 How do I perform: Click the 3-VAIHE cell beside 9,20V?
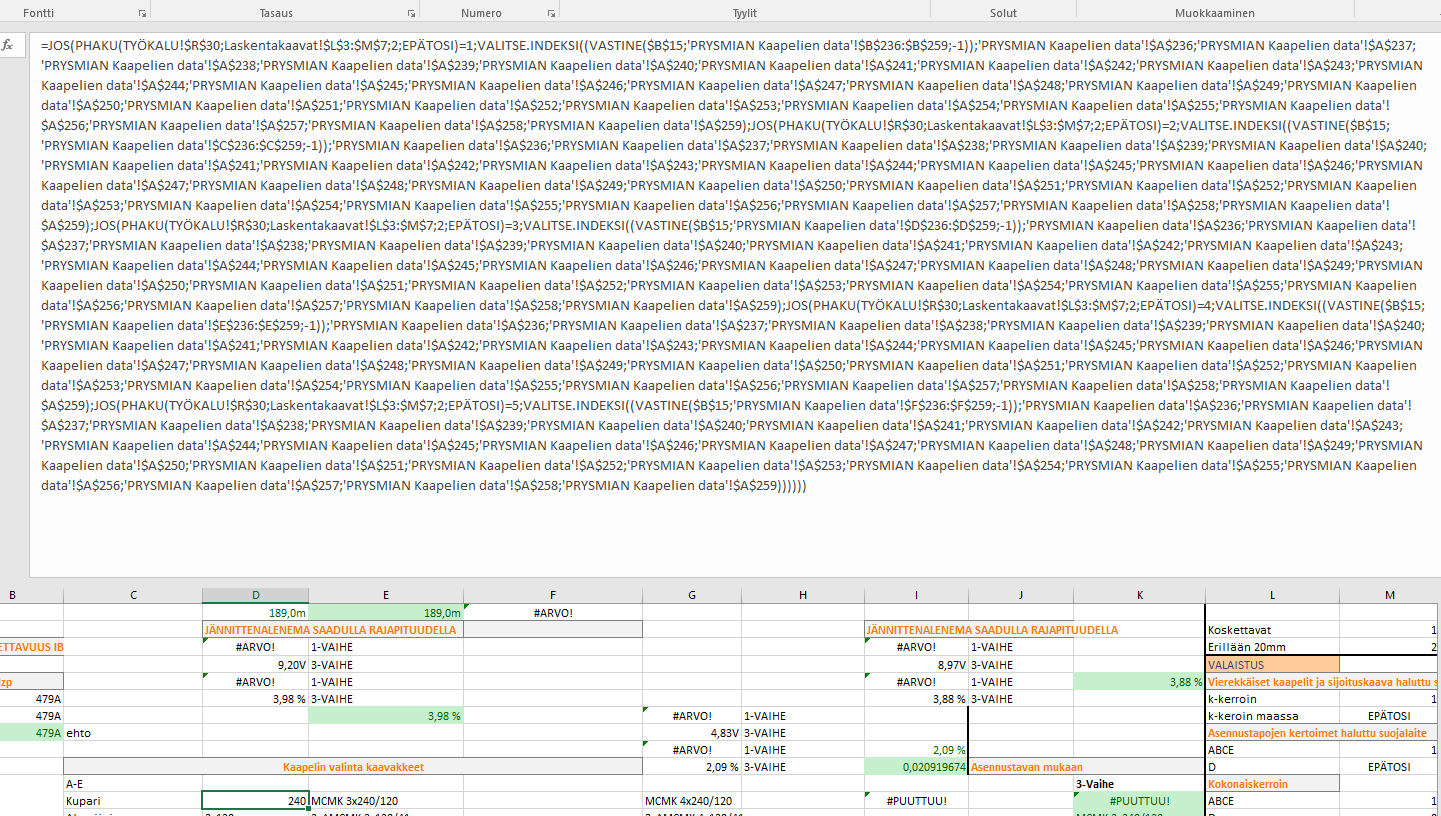[386, 664]
